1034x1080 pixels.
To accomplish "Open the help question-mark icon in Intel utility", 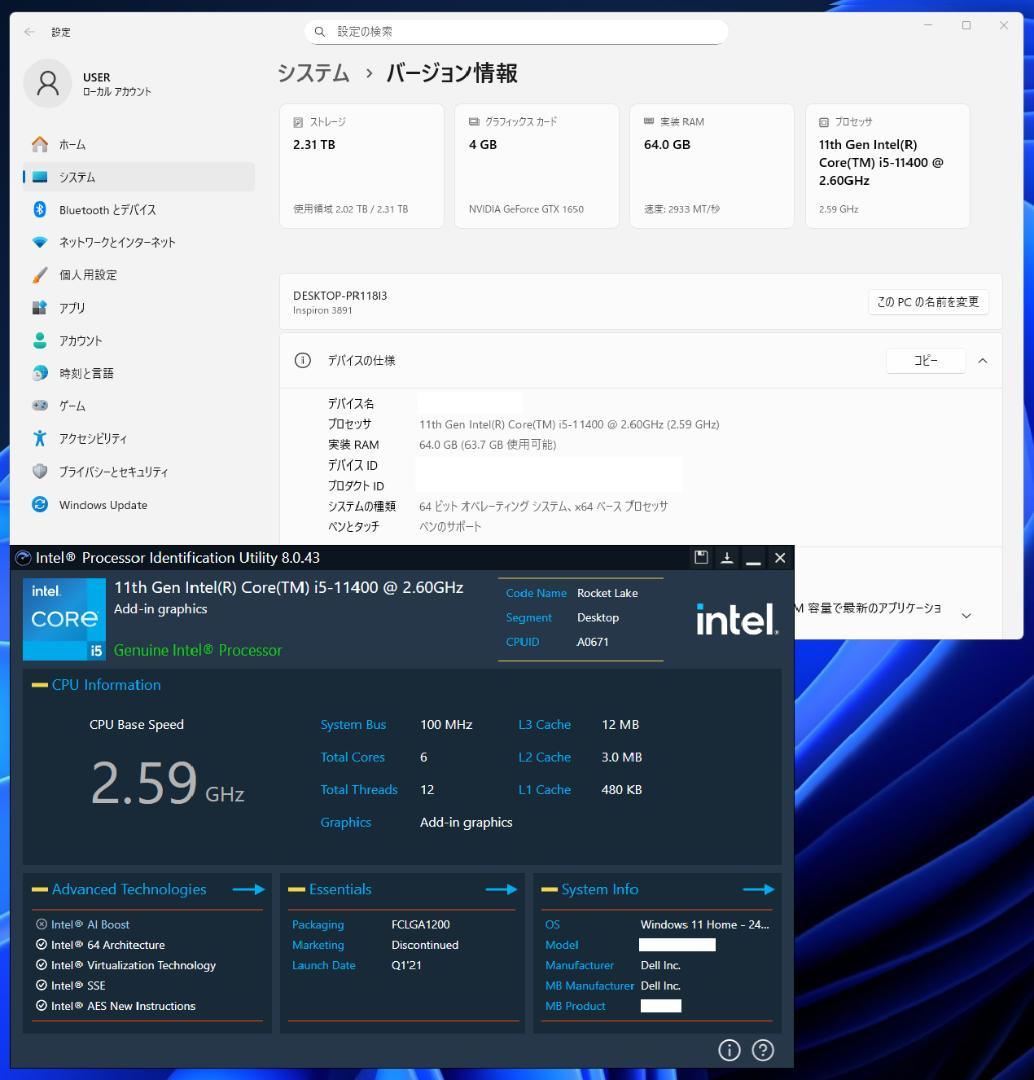I will (x=762, y=1050).
